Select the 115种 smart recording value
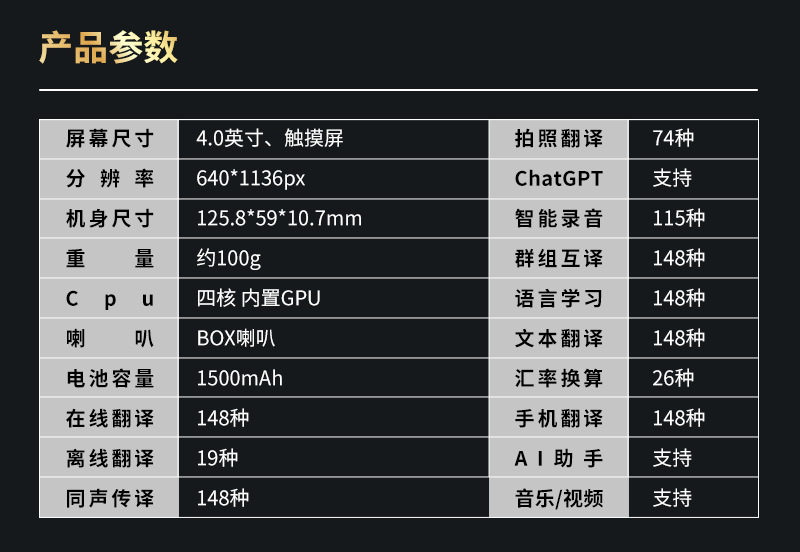Screen dimensions: 800x552 tap(678, 219)
